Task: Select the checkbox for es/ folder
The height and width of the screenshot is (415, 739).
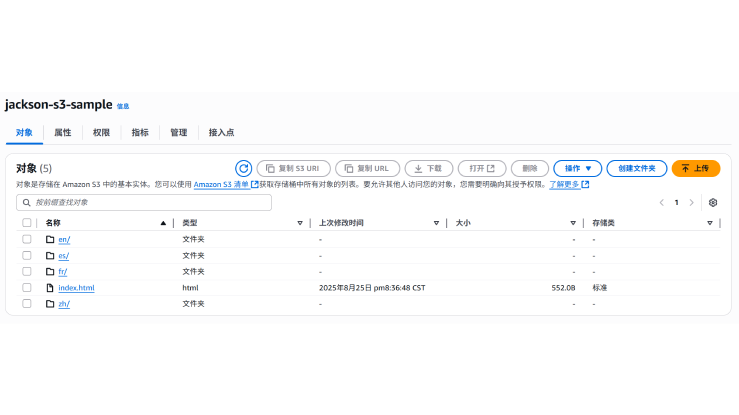Action: (27, 256)
